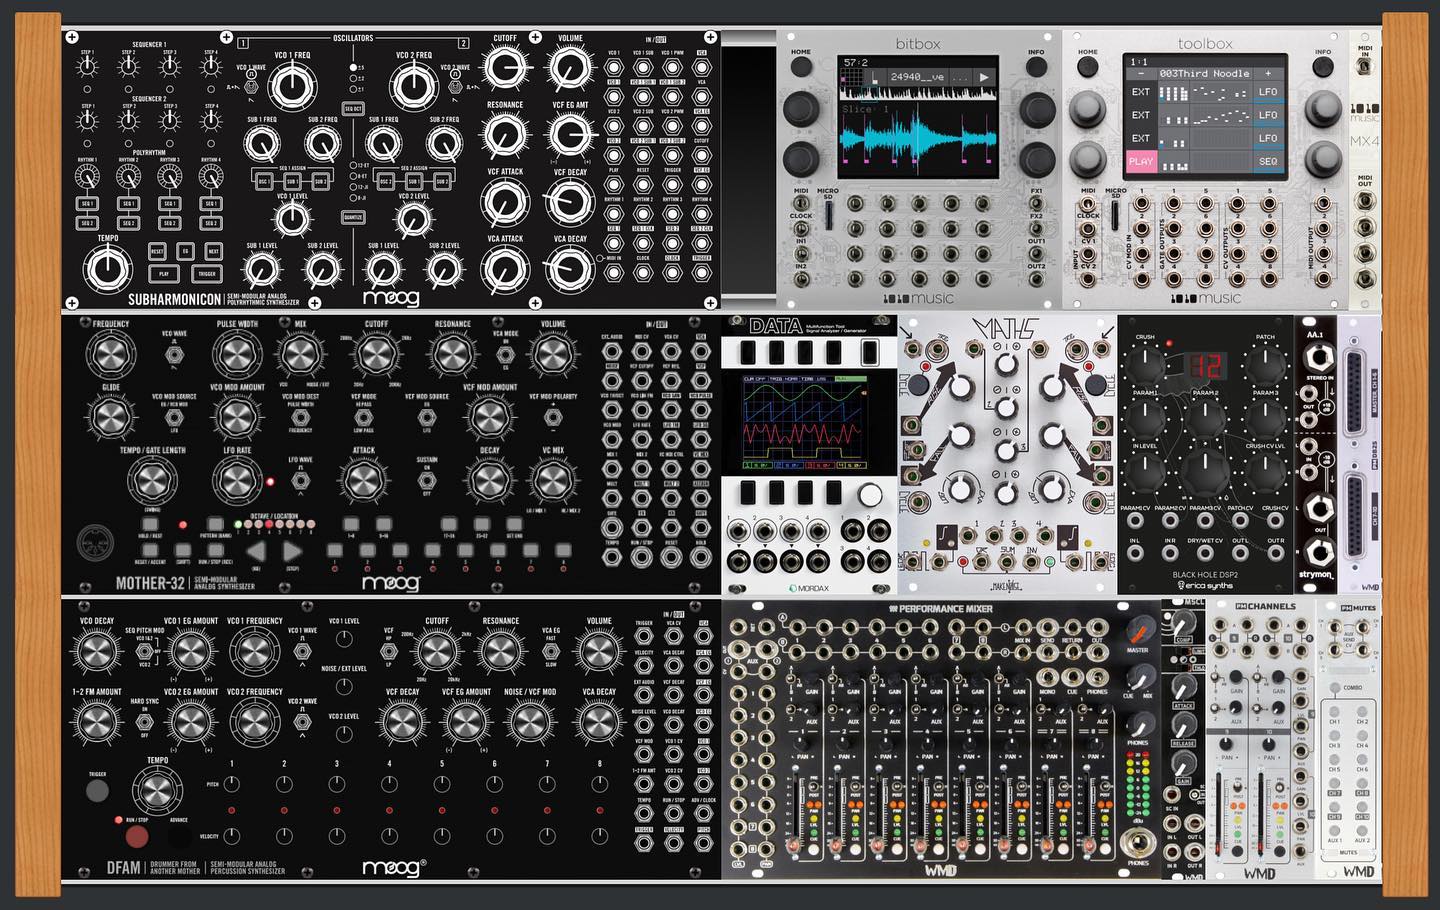
Task: Click the Subharmonicon RESET button
Action: (x=158, y=251)
